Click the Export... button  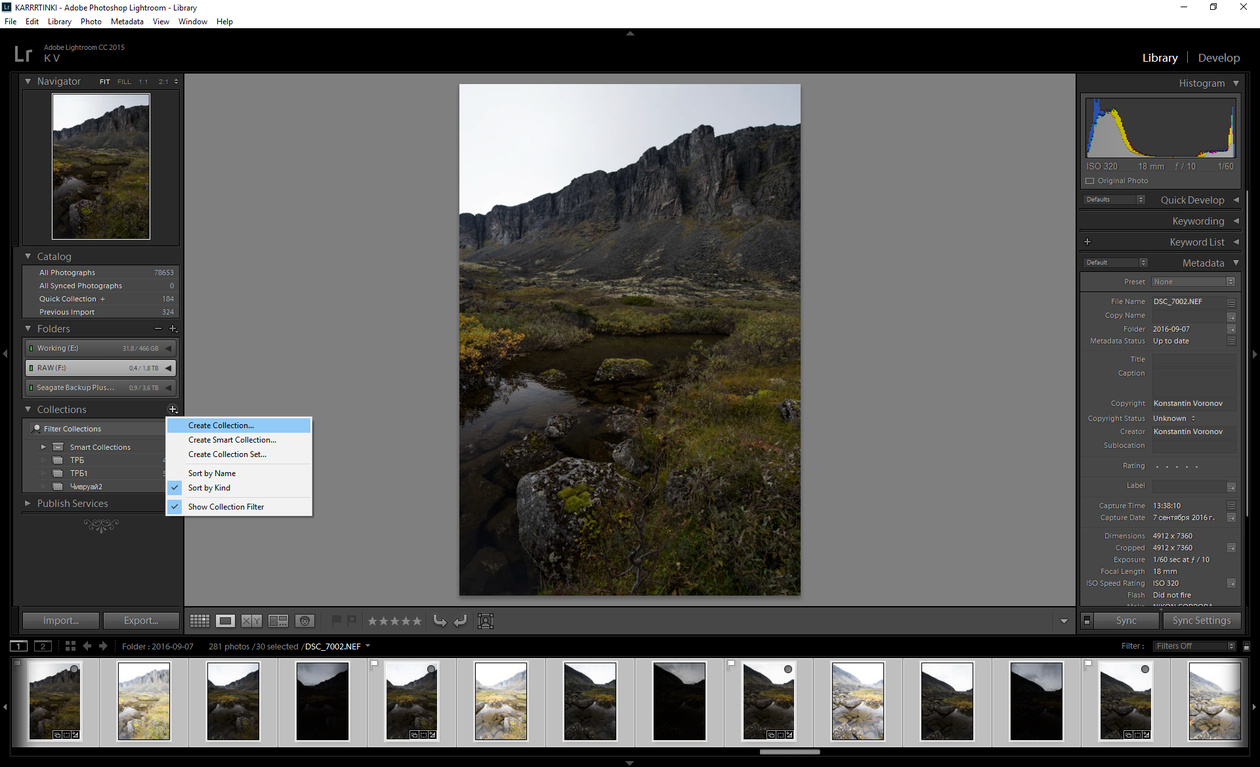pos(141,621)
